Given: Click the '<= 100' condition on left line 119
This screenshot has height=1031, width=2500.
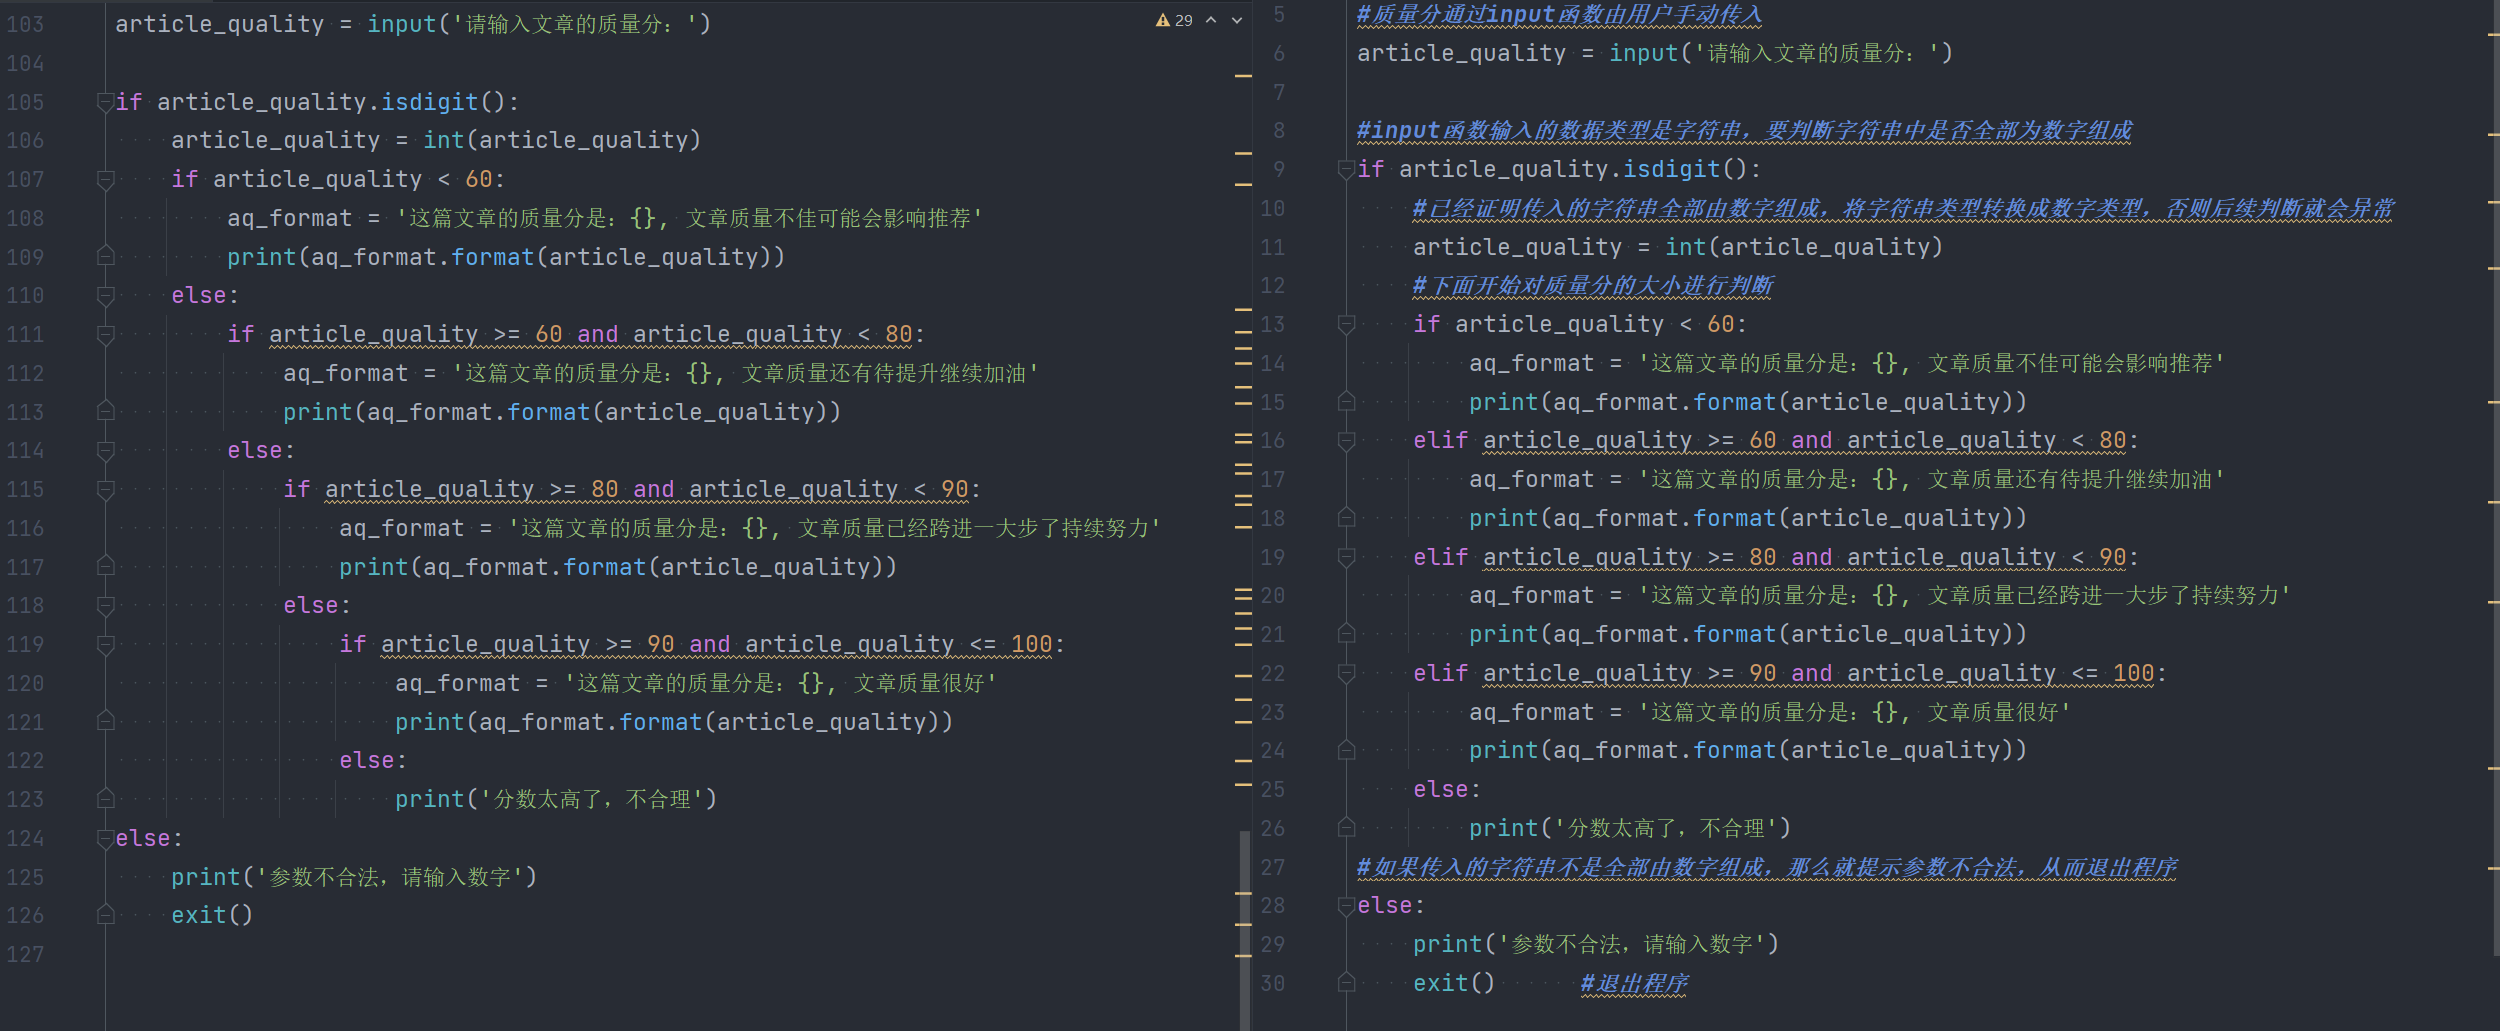Looking at the screenshot, I should coord(1010,644).
